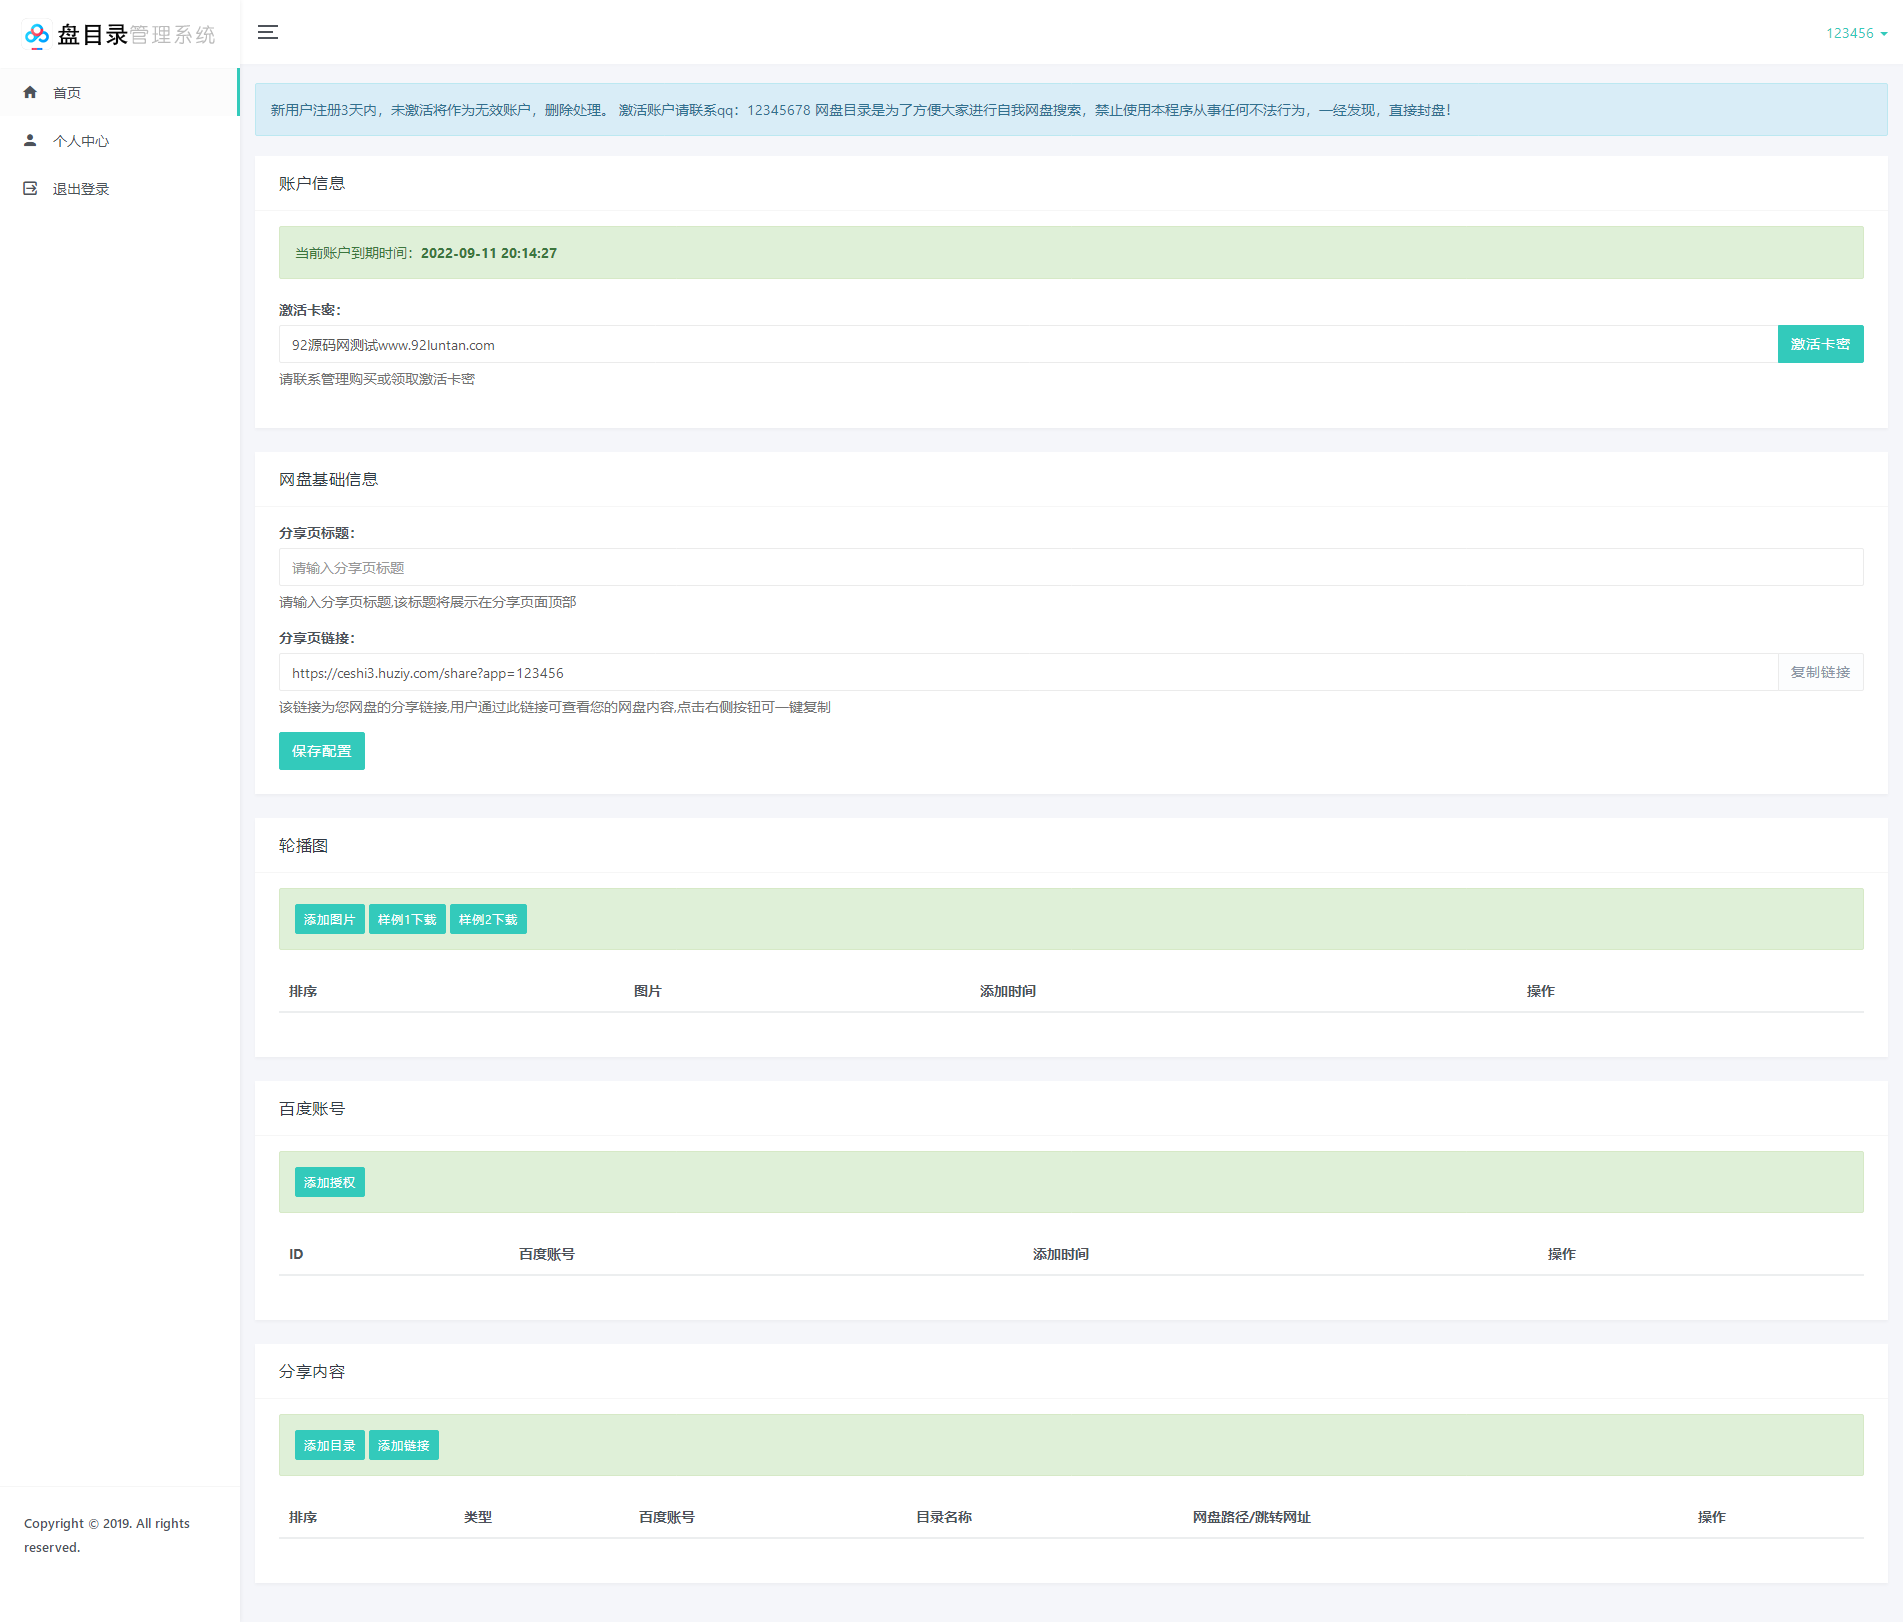The width and height of the screenshot is (1903, 1622).
Task: Click the 添加目录 button
Action: click(x=329, y=1445)
